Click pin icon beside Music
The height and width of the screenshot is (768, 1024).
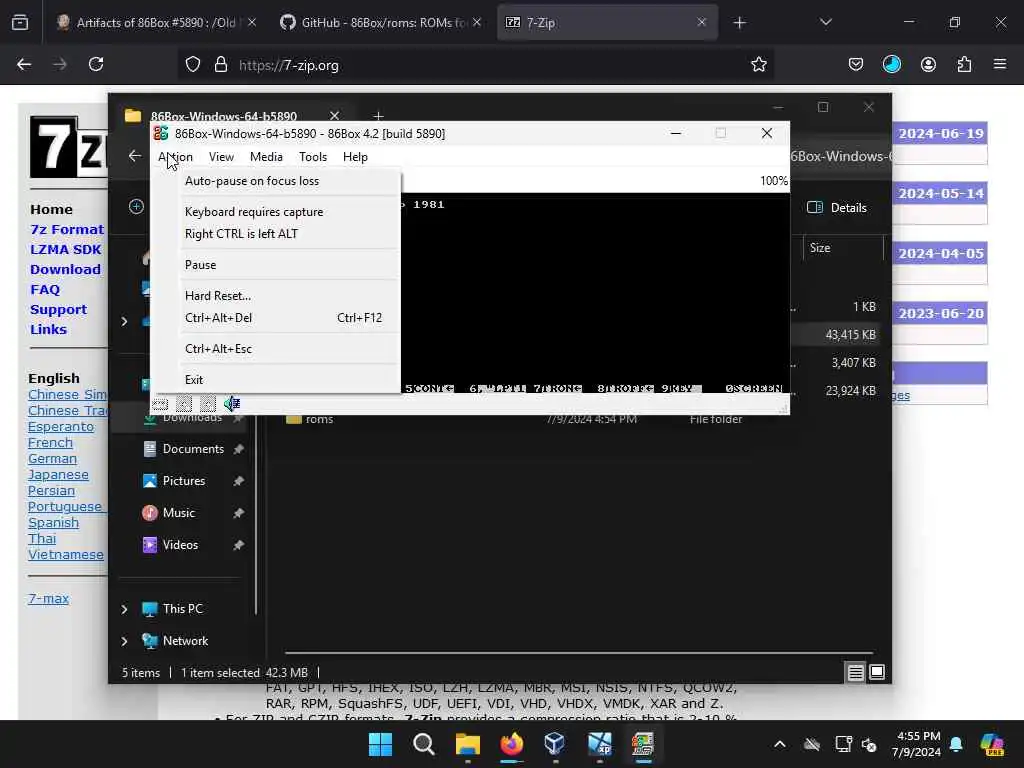pos(238,513)
